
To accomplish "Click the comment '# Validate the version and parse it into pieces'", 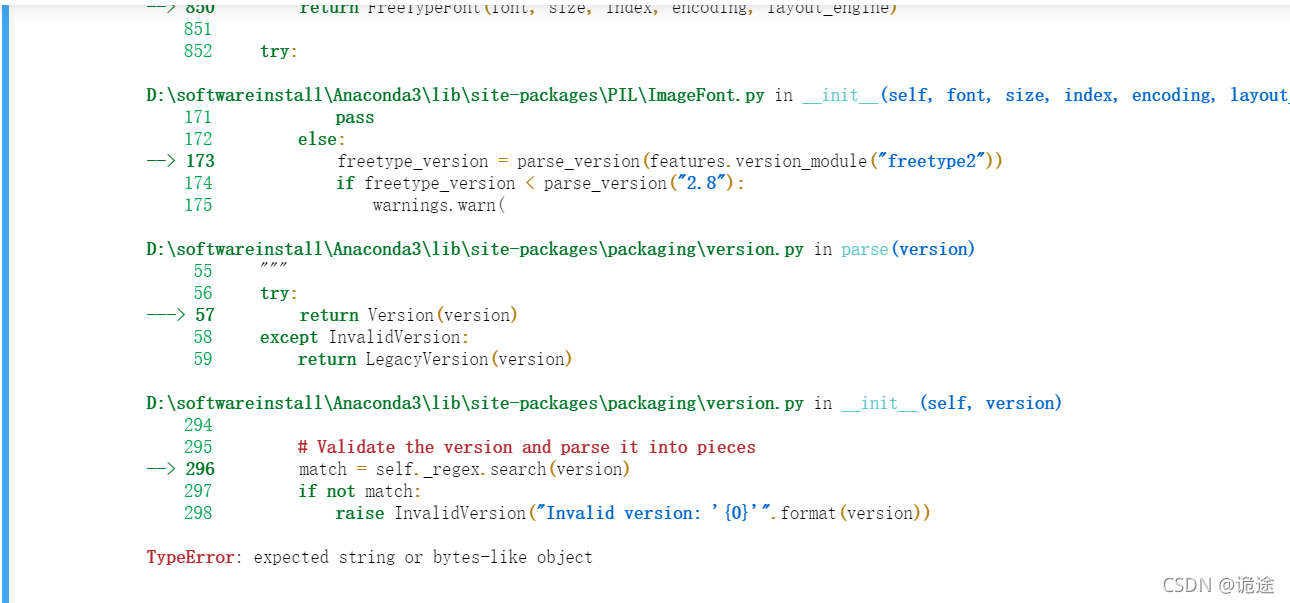I will [527, 447].
